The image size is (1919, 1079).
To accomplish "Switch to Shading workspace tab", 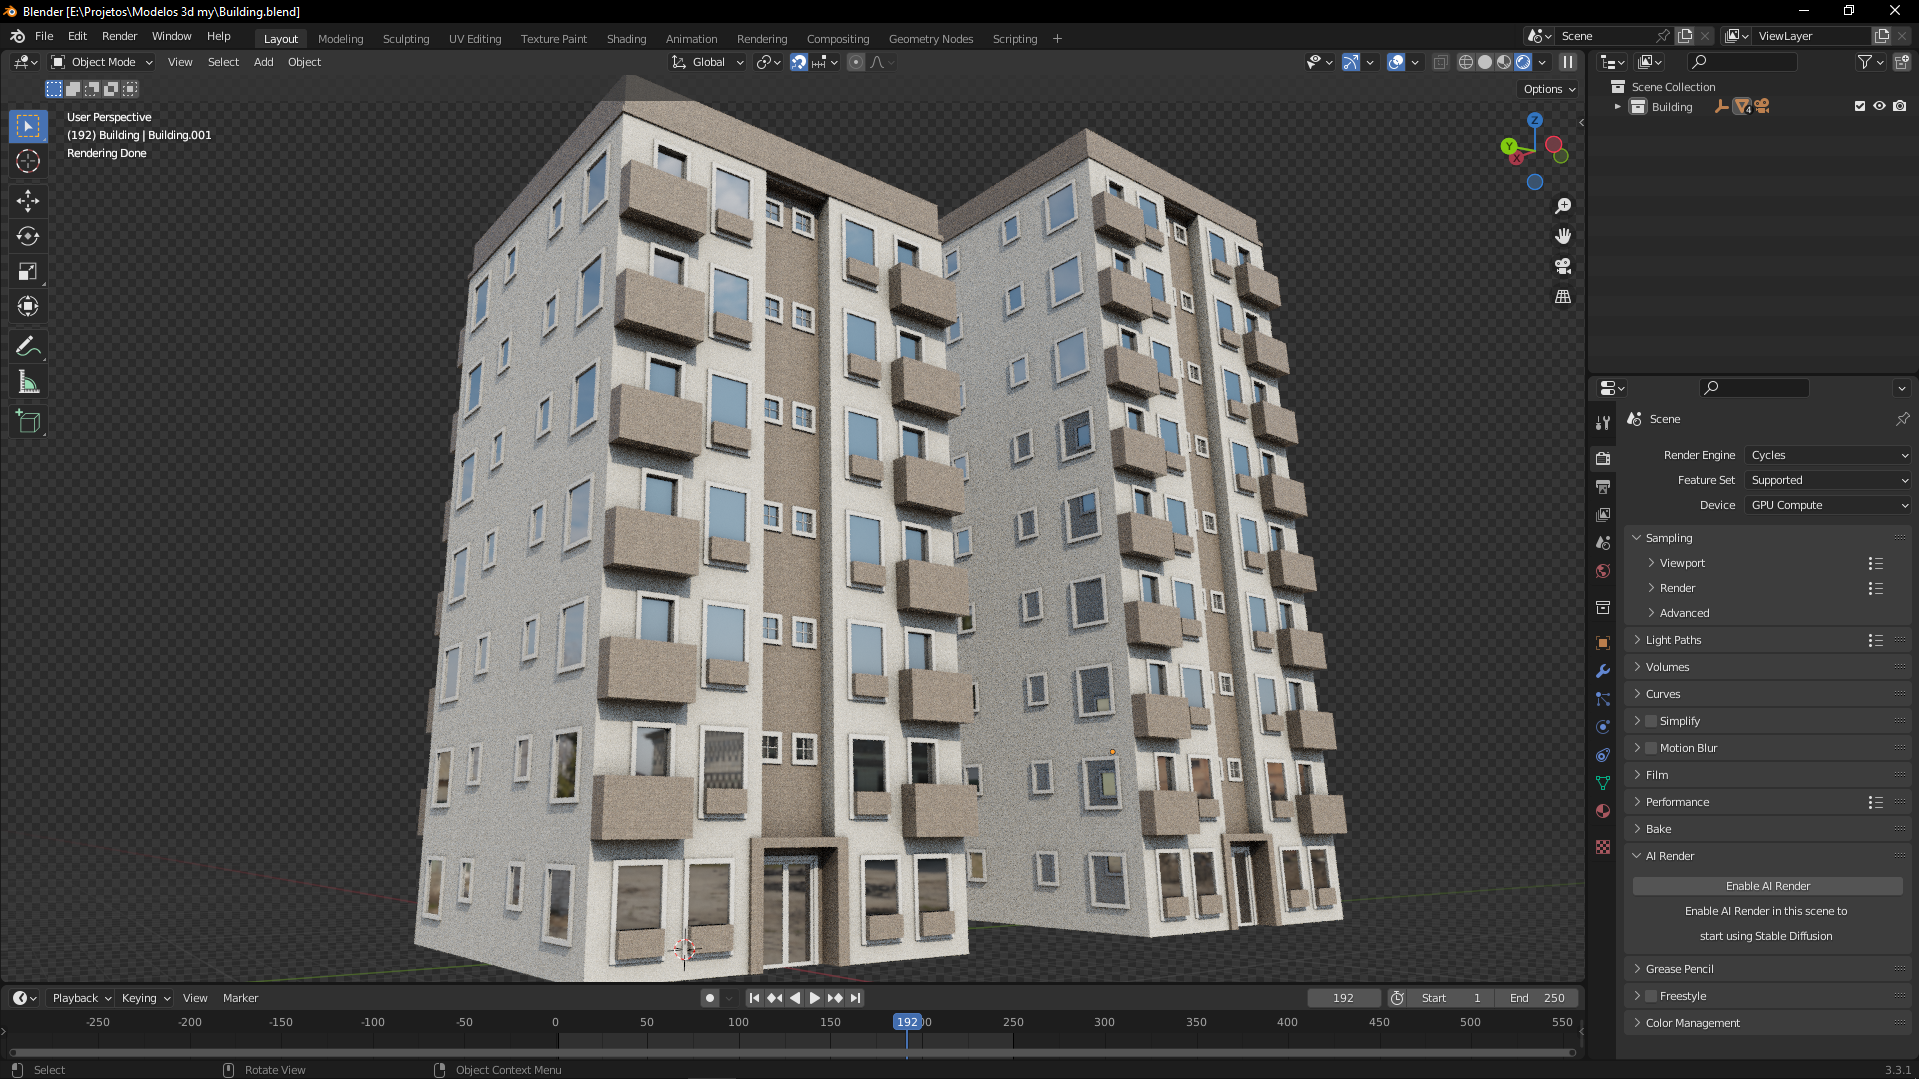I will click(x=626, y=39).
